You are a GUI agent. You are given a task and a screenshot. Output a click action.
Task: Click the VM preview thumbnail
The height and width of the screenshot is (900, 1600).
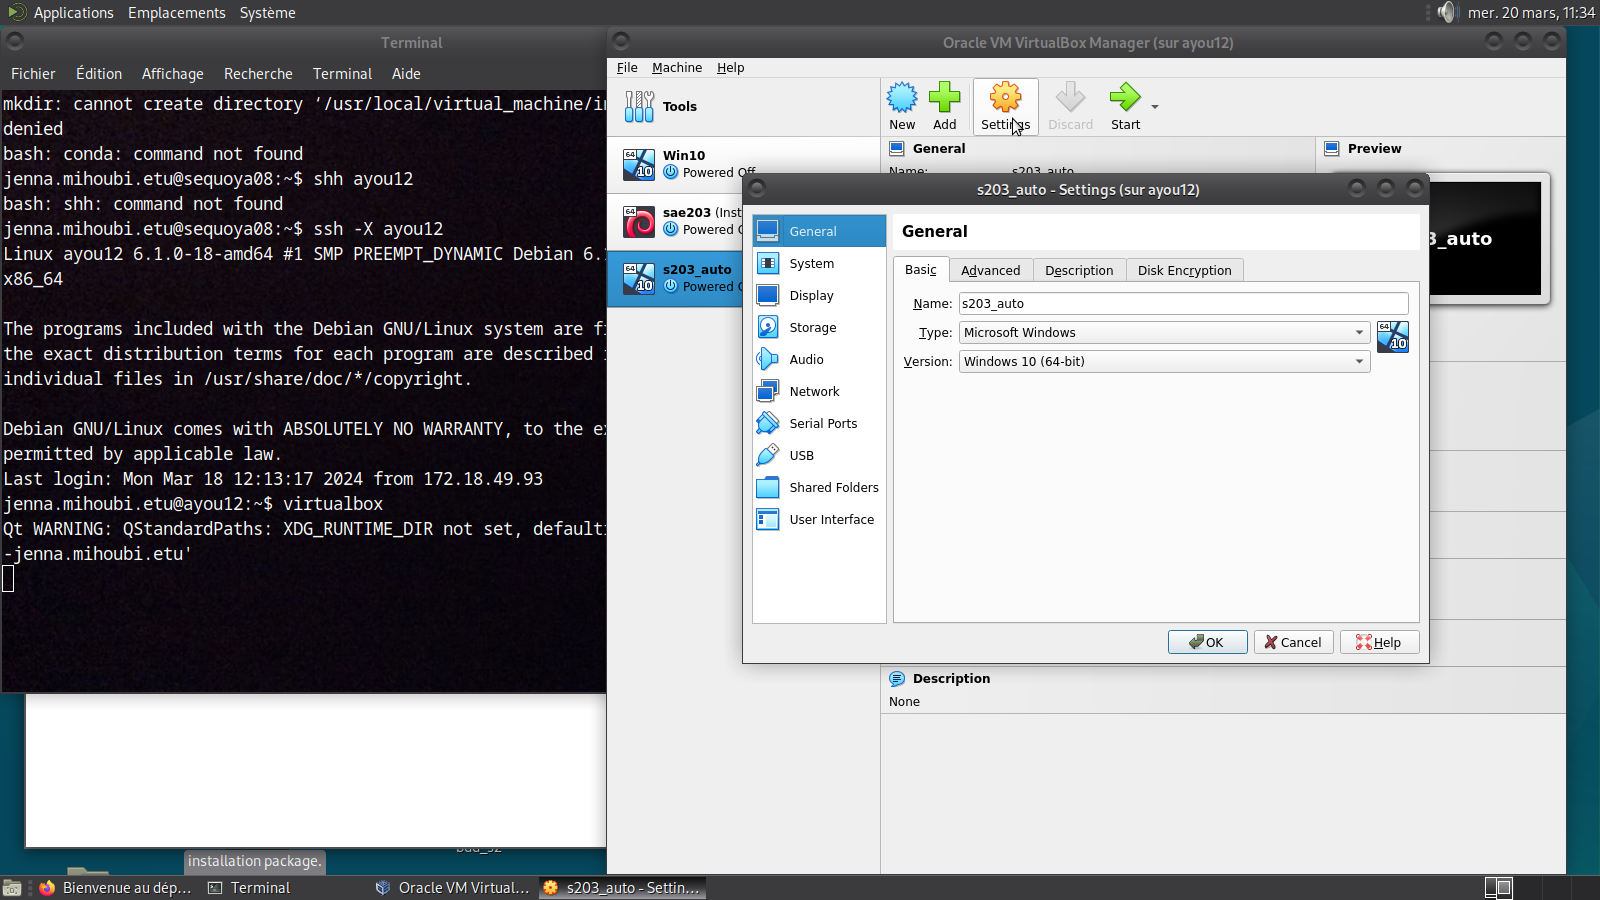1484,238
